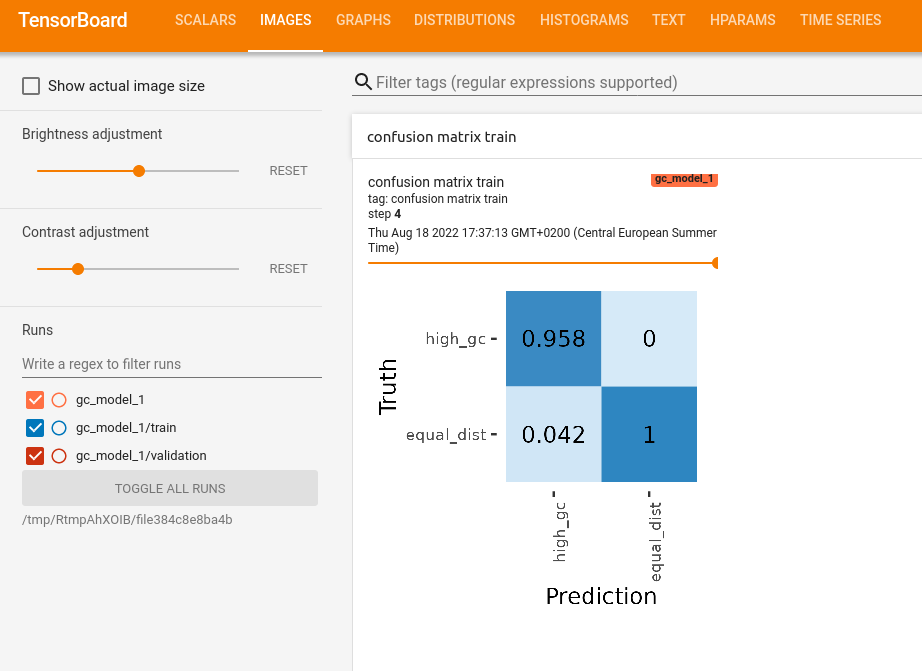Image resolution: width=922 pixels, height=671 pixels.
Task: Click the Filter tags search field
Action: pos(640,82)
